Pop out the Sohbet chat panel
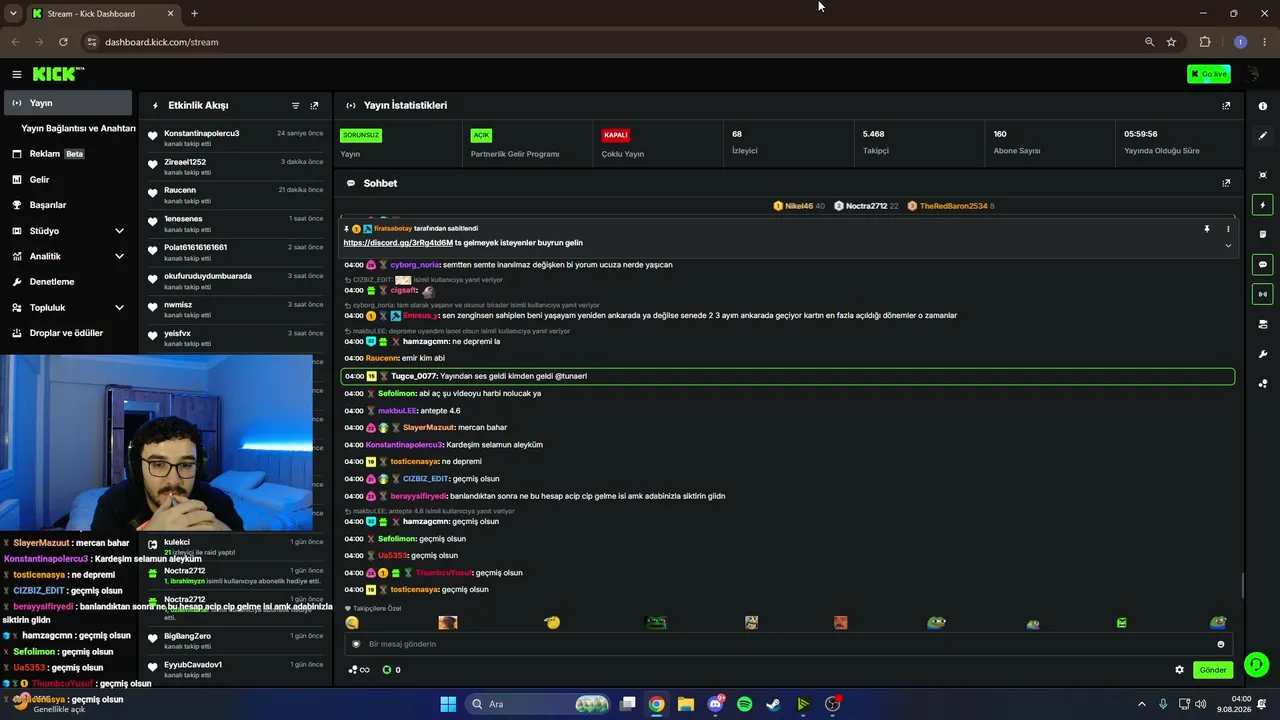 point(1226,183)
